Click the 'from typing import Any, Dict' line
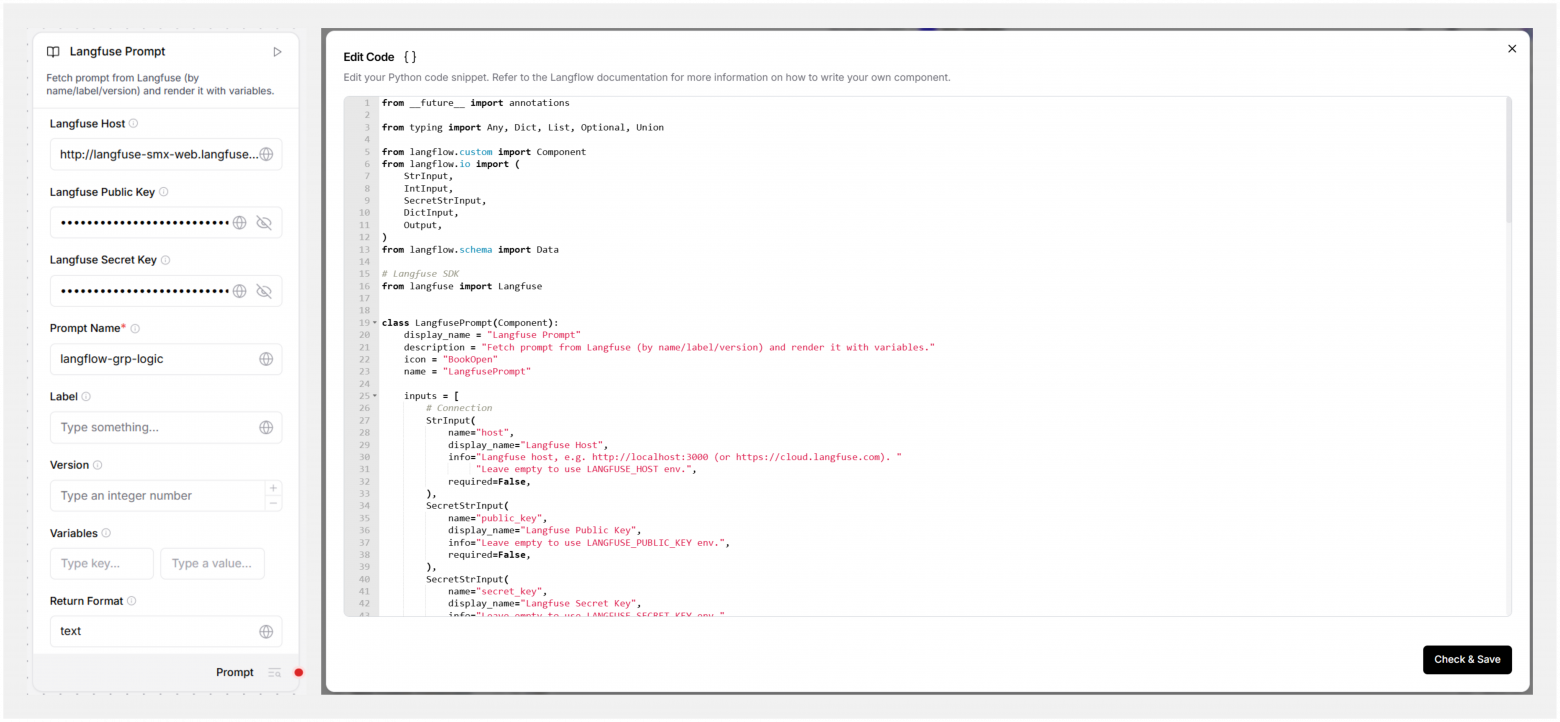1560x722 pixels. pyautogui.click(x=523, y=128)
